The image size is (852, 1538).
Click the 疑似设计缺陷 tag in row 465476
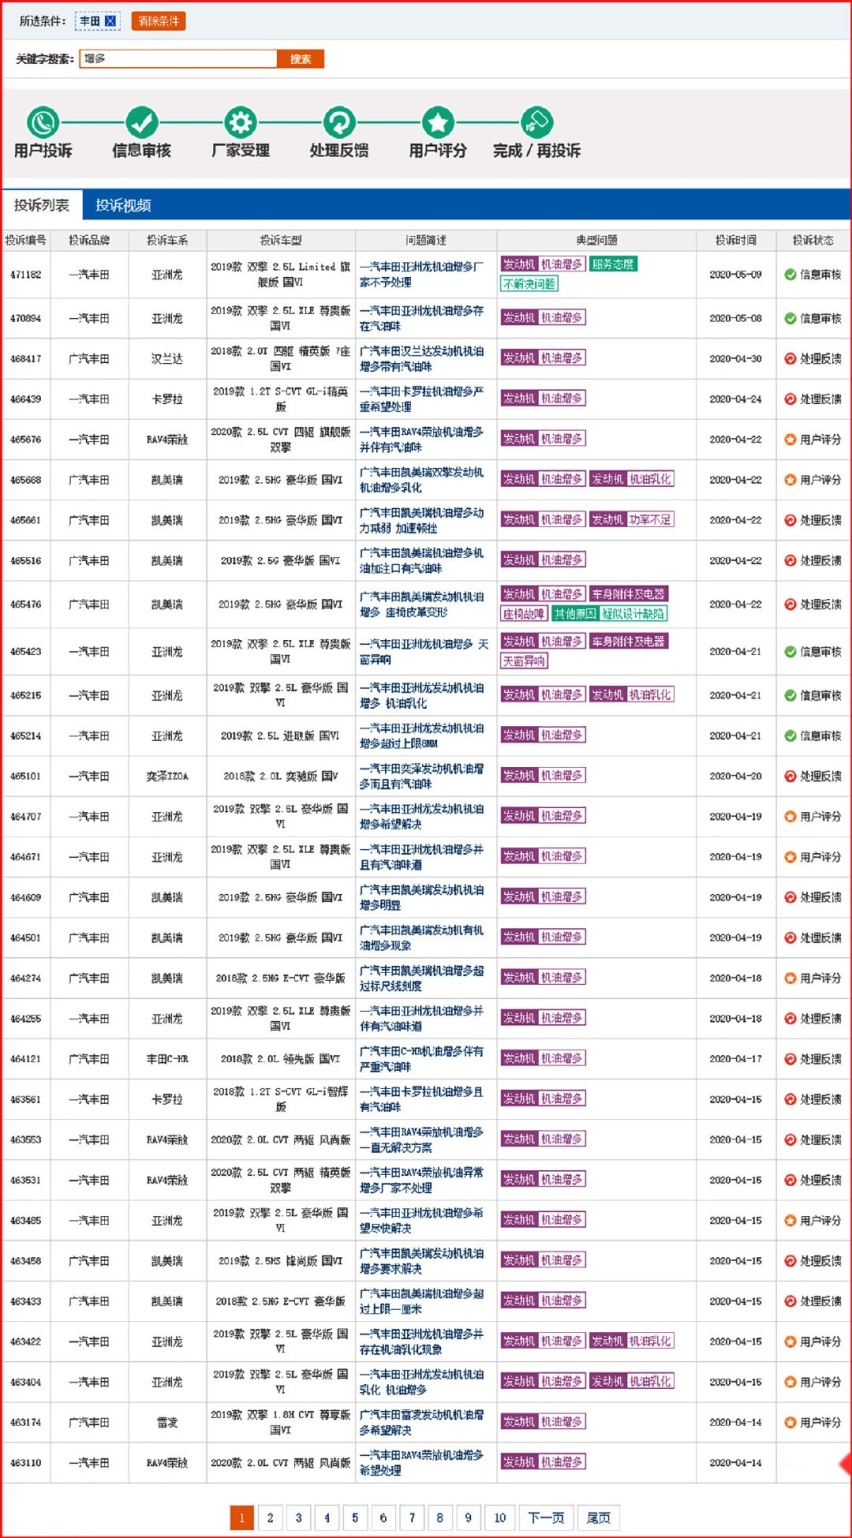[633, 614]
